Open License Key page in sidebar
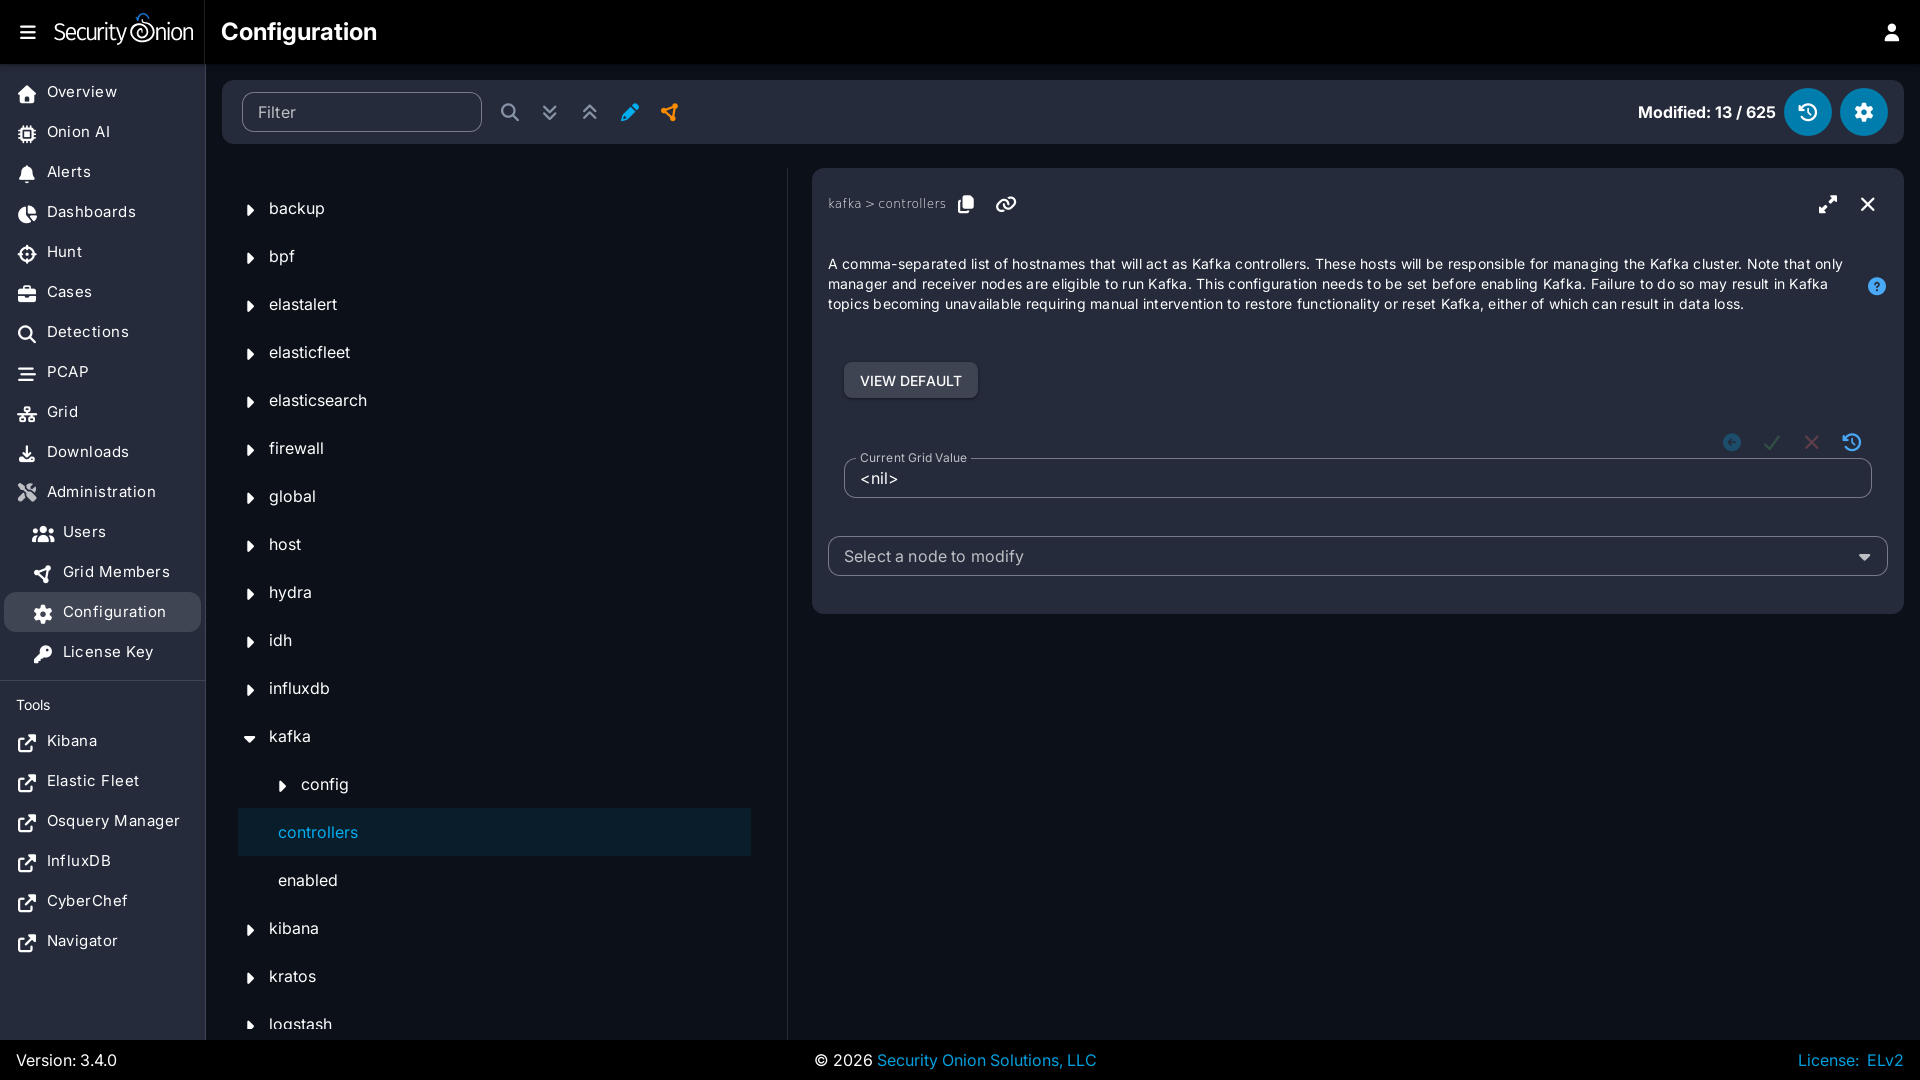The image size is (1920, 1080). 102,652
